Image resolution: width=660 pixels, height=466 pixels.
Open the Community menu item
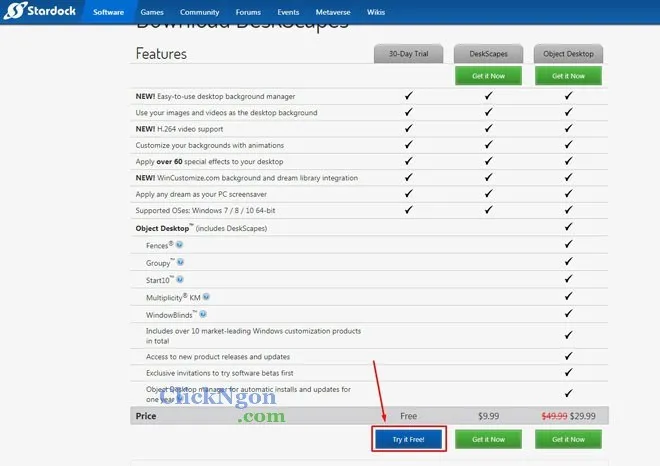tap(199, 13)
